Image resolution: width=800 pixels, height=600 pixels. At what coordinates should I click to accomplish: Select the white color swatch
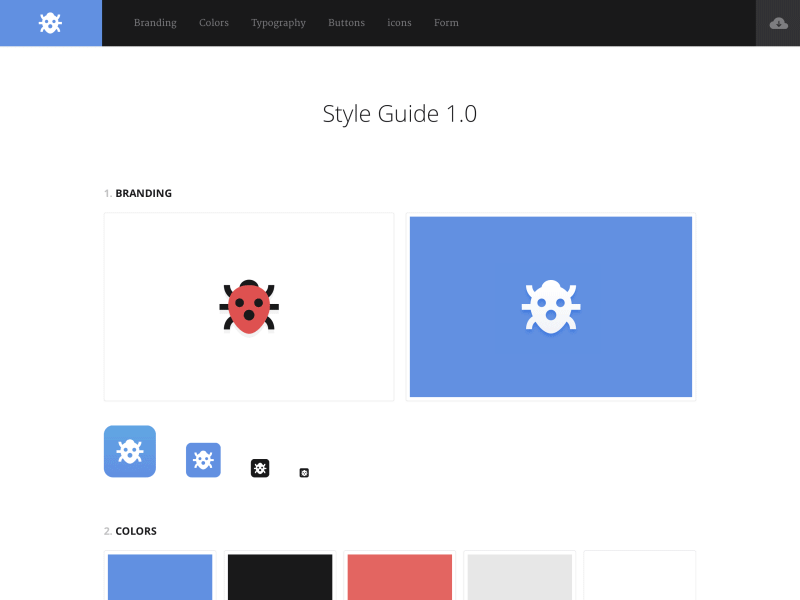coord(640,577)
